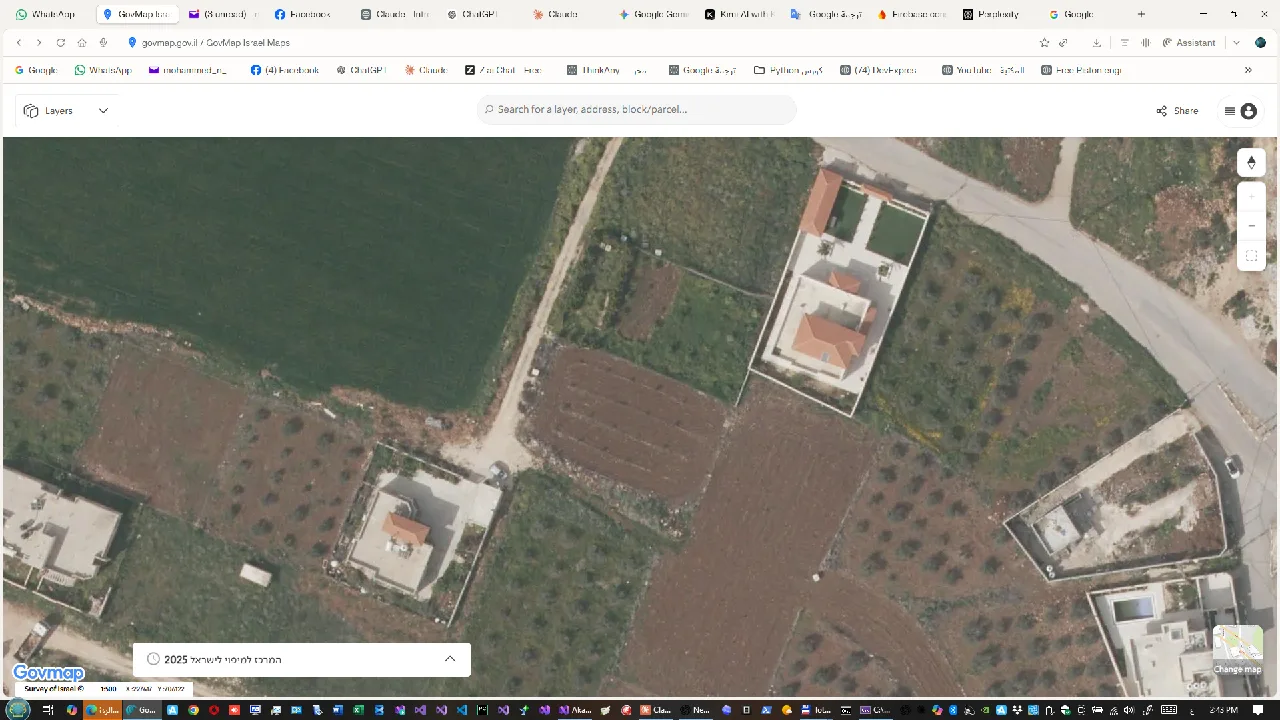
Task: Select the zoom-to-area dashed square tool
Action: pos(1251,256)
